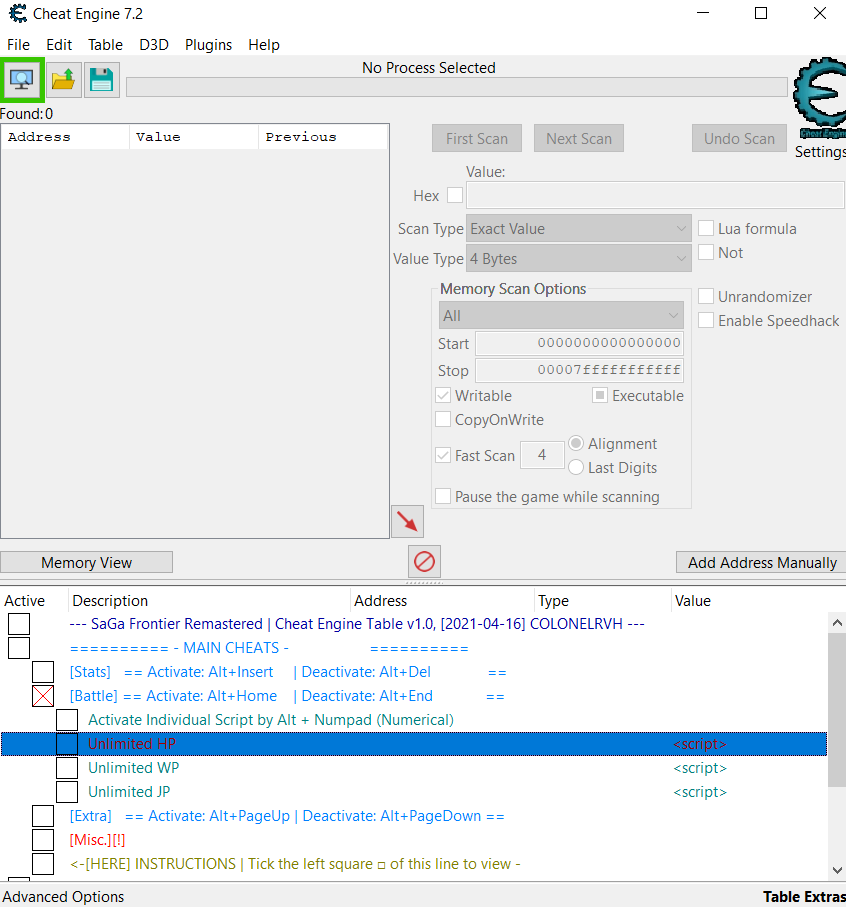Click the red no-entry clear list icon
Image resolution: width=846 pixels, height=907 pixels.
click(424, 561)
